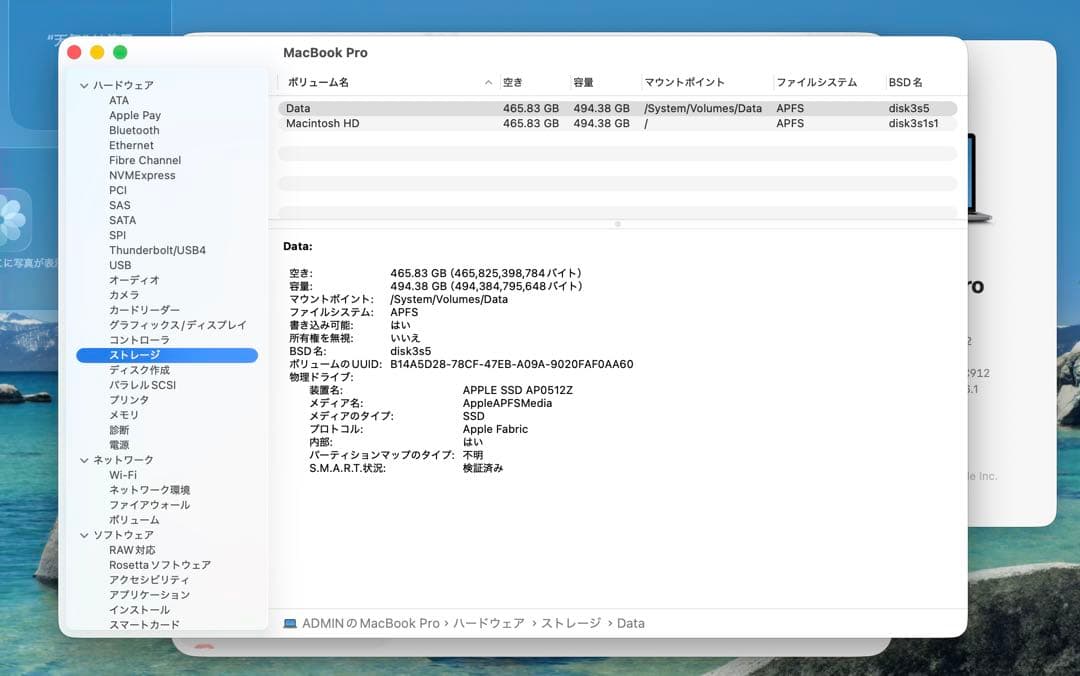Image resolution: width=1080 pixels, height=676 pixels.
Task: Click mount point /System/Volumes/Data cell
Action: click(x=703, y=109)
